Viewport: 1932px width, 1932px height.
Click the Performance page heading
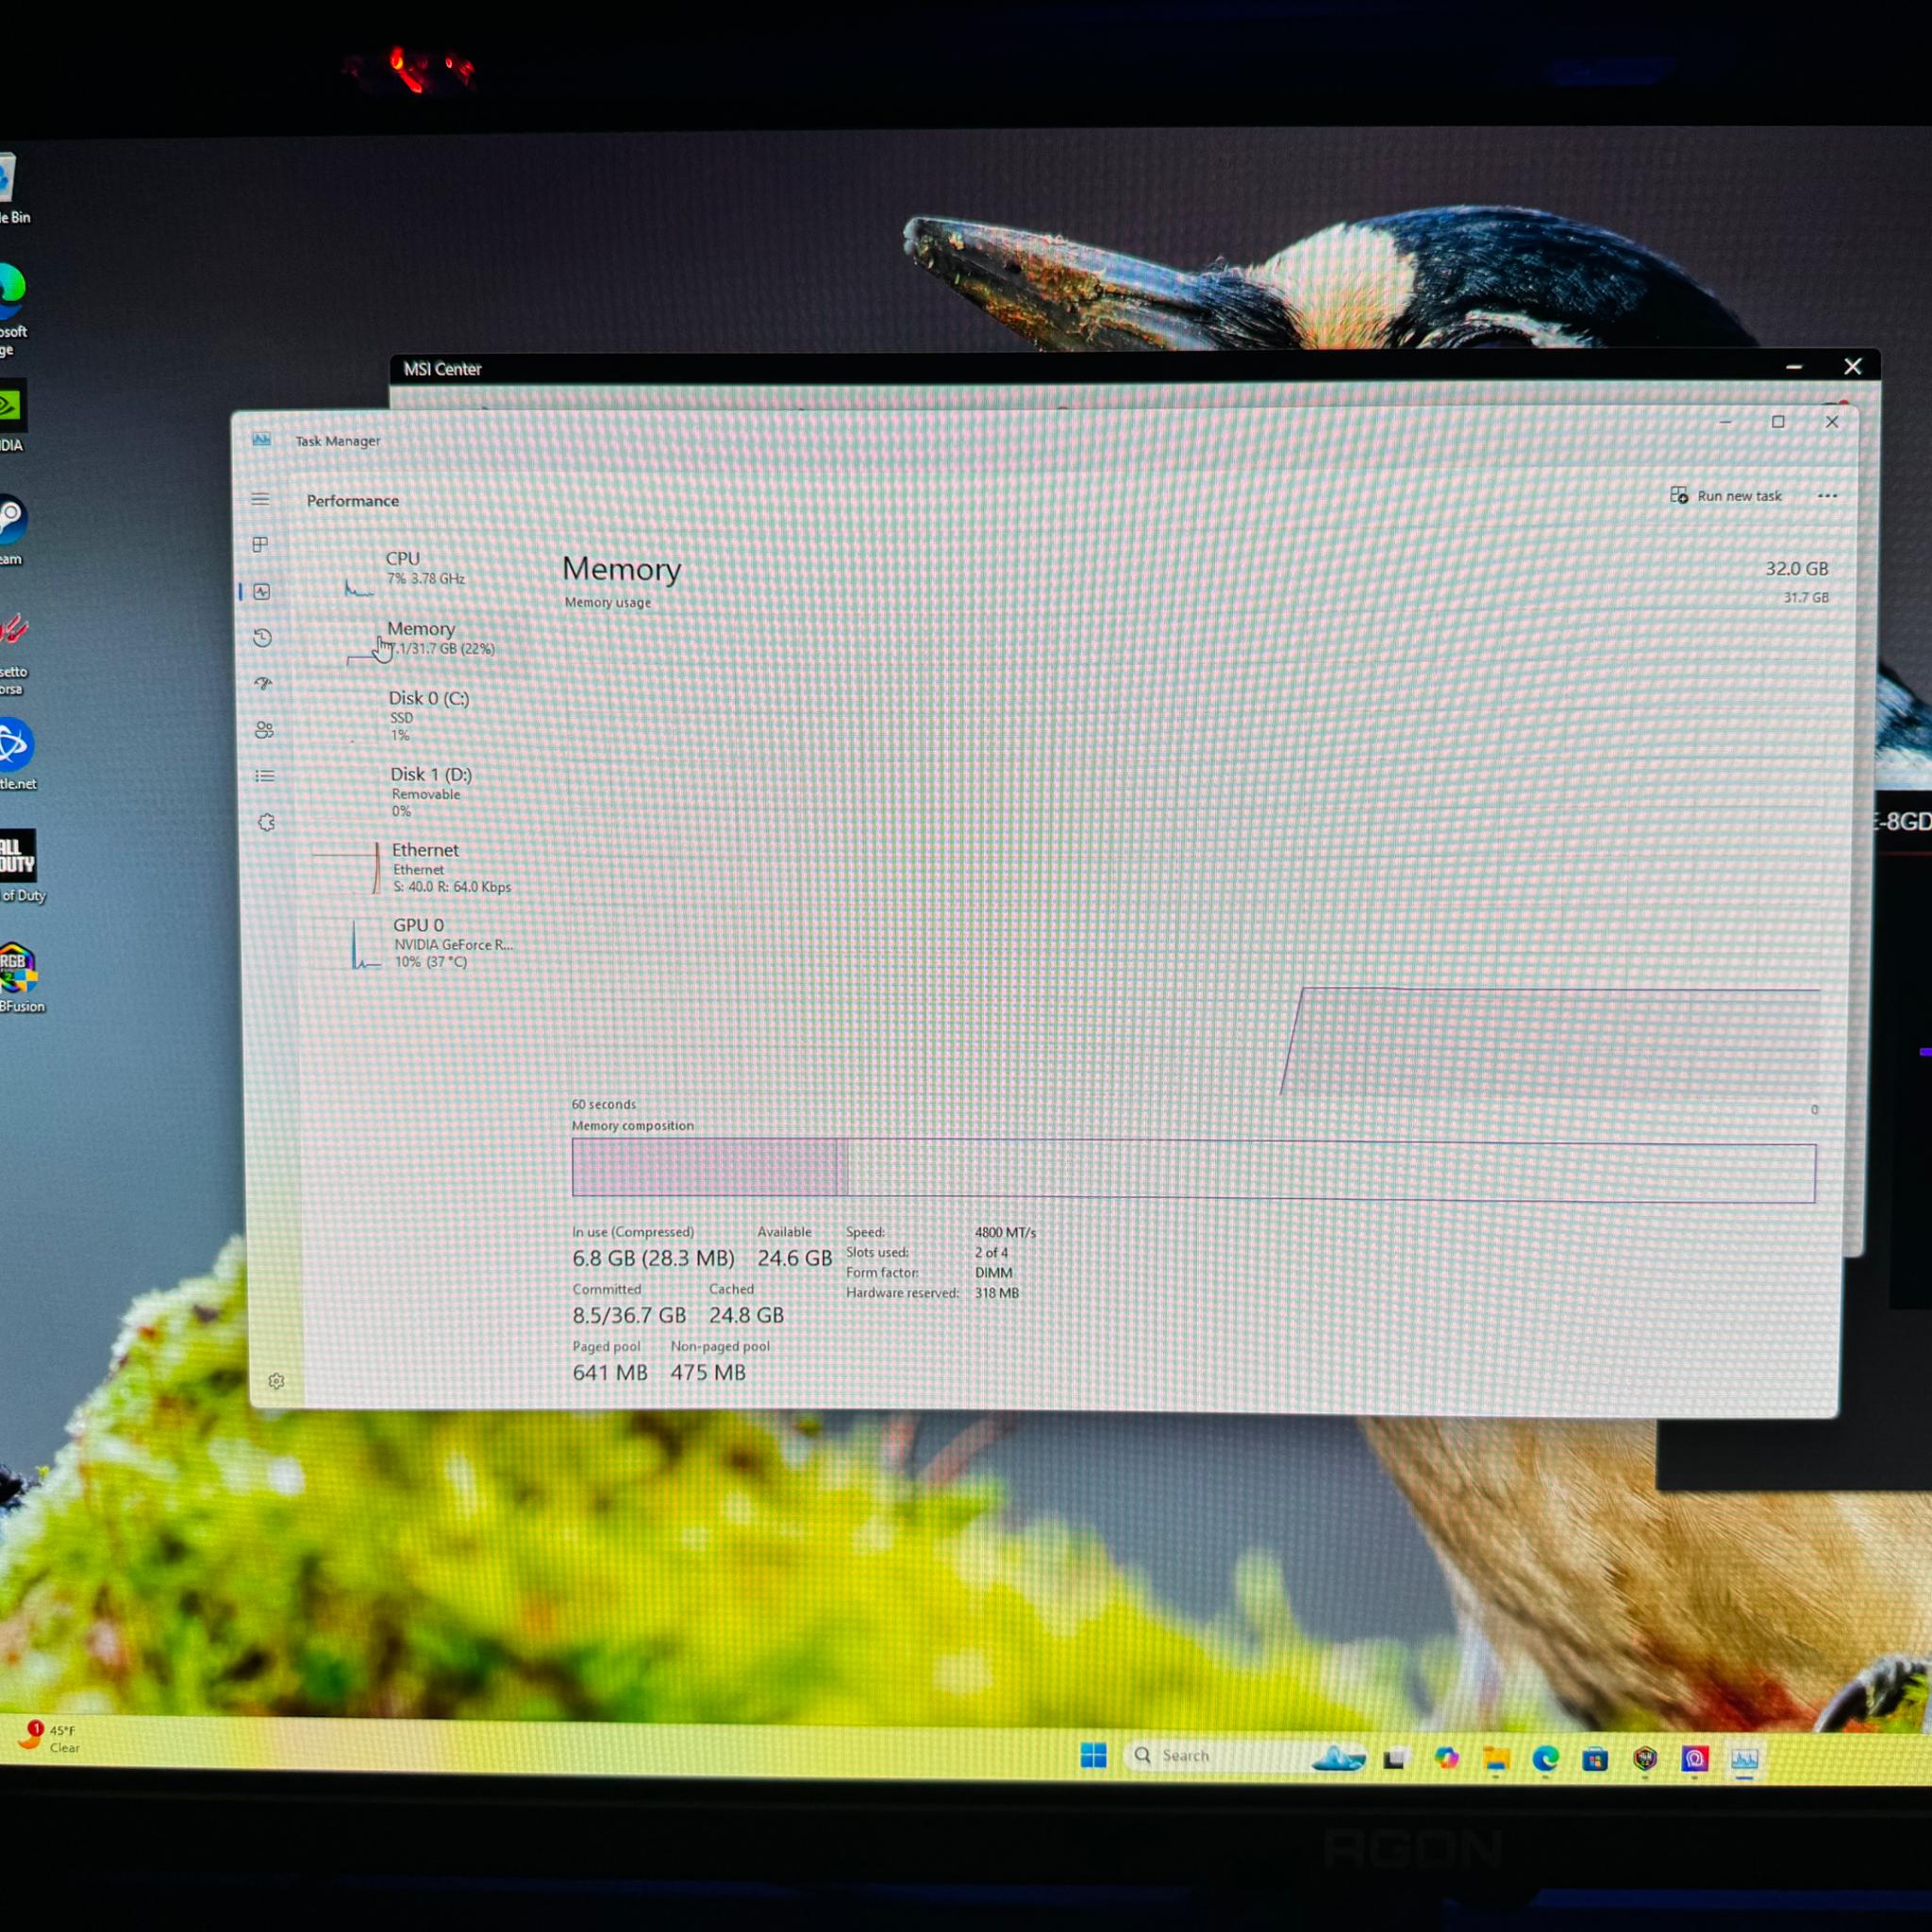click(x=352, y=500)
